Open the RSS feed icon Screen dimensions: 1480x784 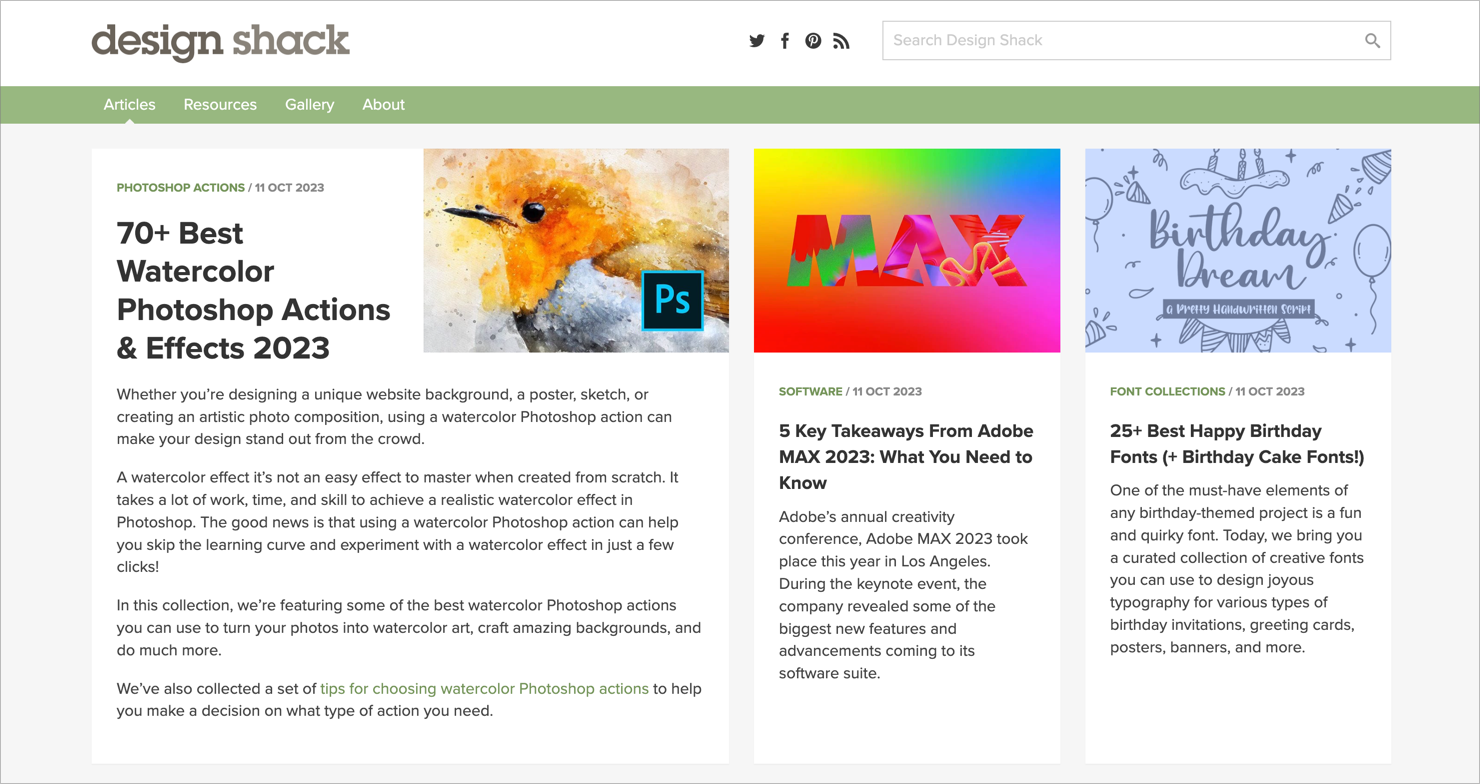click(x=841, y=41)
